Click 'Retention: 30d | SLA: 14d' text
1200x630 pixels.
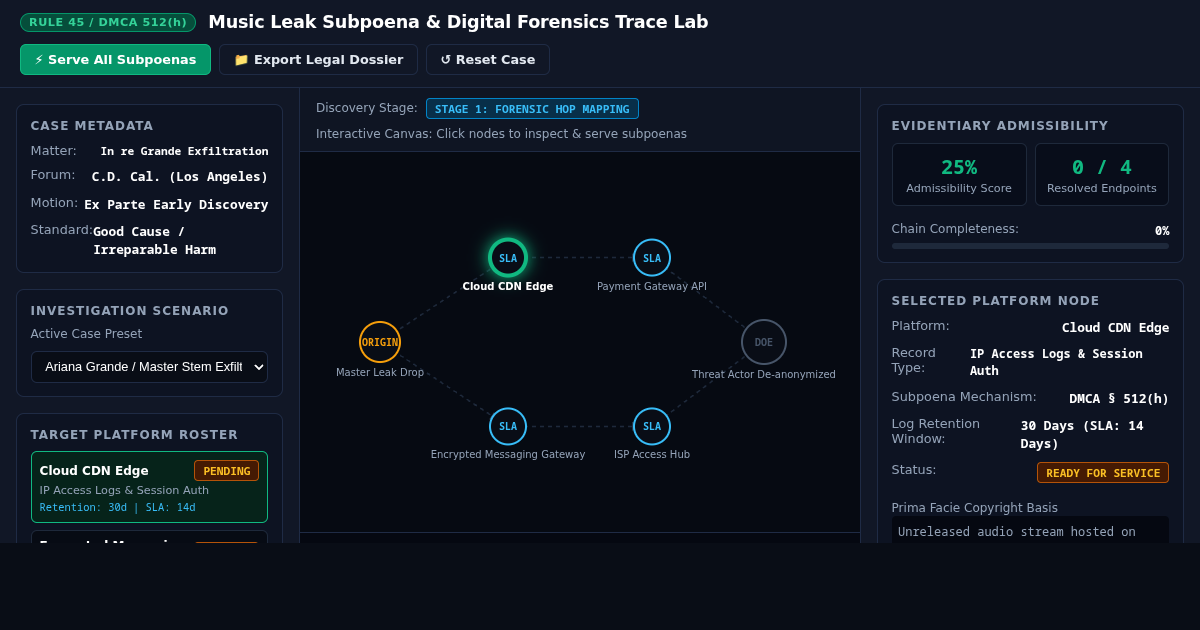click(x=118, y=508)
